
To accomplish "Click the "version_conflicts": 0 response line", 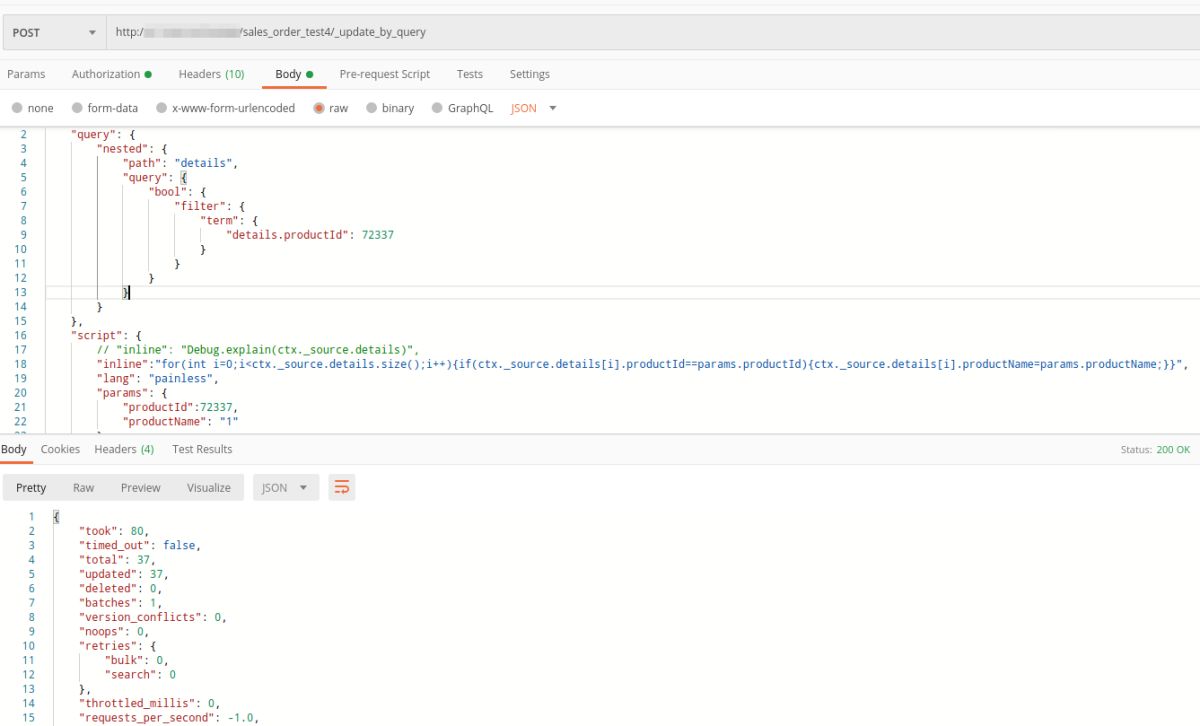I will tap(153, 618).
